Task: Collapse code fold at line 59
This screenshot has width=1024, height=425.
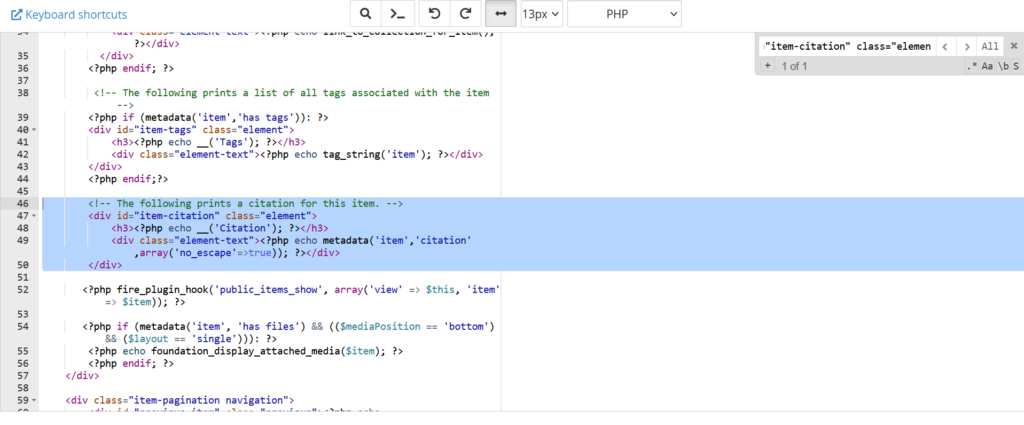Action: coord(34,400)
